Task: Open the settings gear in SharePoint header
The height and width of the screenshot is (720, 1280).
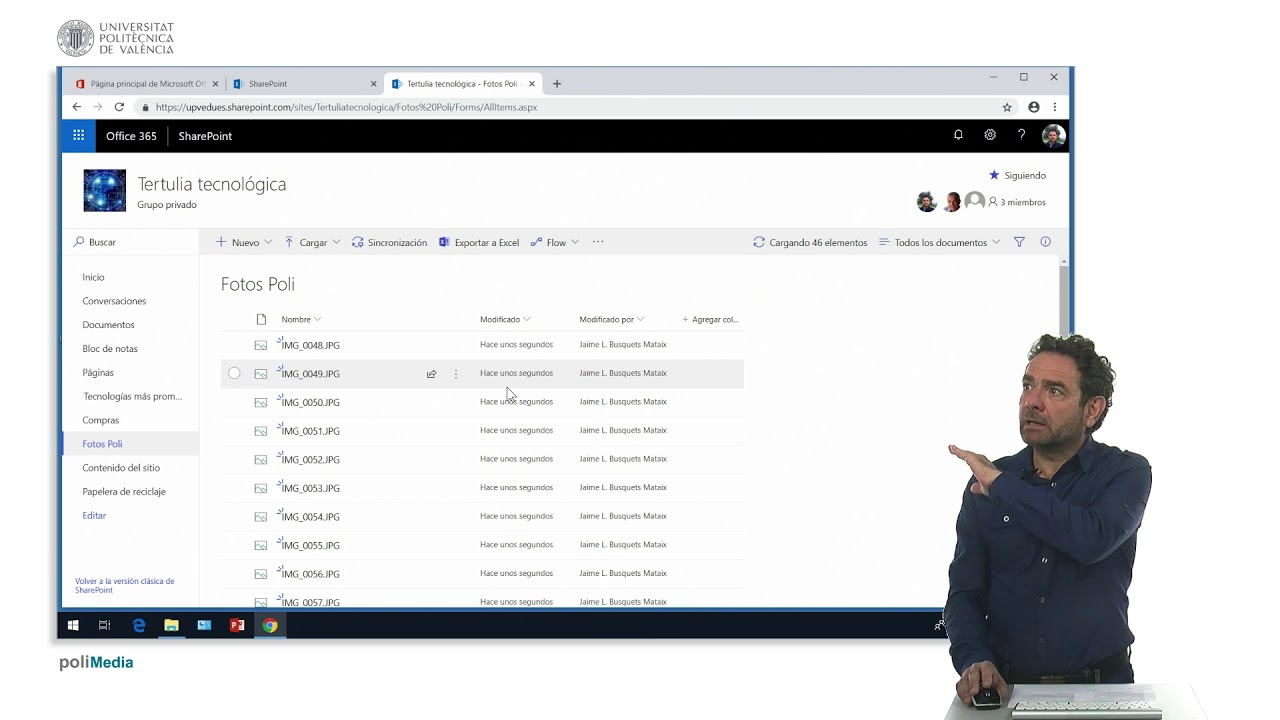Action: pyautogui.click(x=990, y=135)
